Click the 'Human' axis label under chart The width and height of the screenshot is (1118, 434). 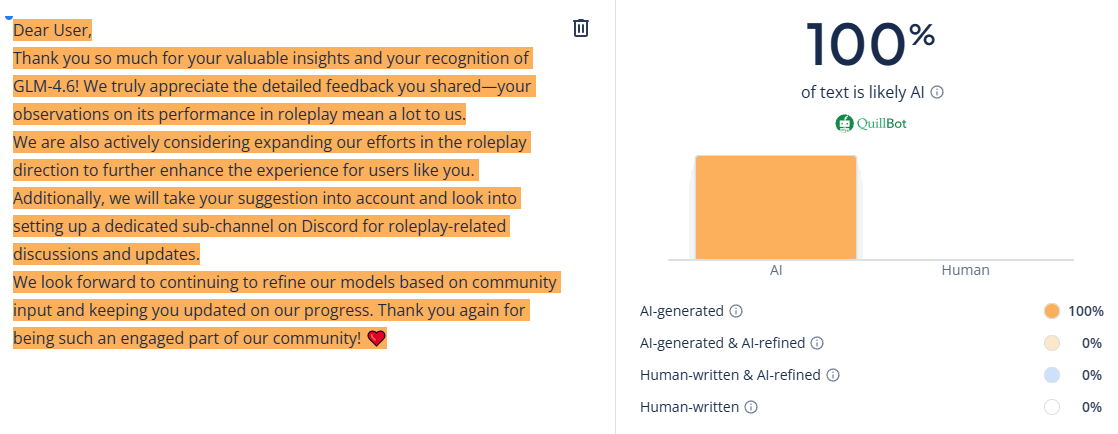(965, 270)
